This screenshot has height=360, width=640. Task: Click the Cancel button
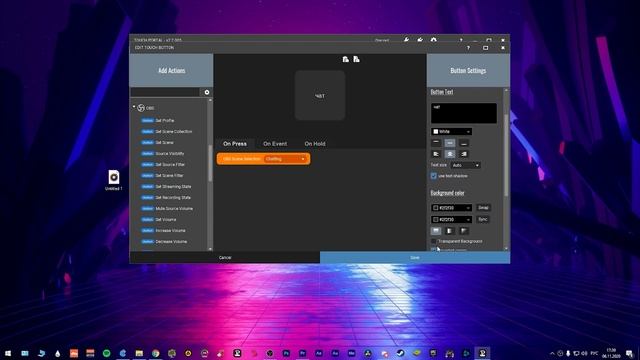225,258
